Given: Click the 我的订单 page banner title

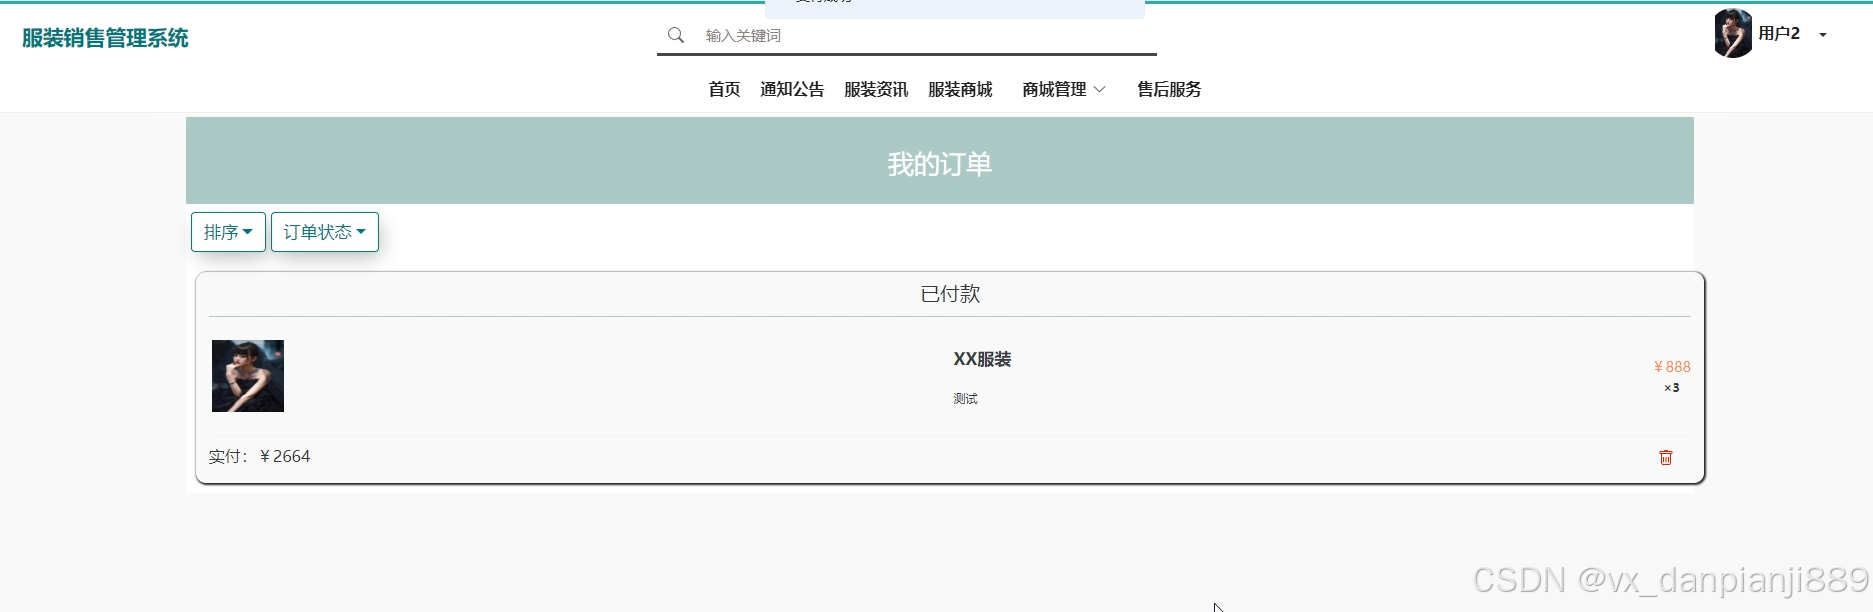Looking at the screenshot, I should pyautogui.click(x=940, y=164).
